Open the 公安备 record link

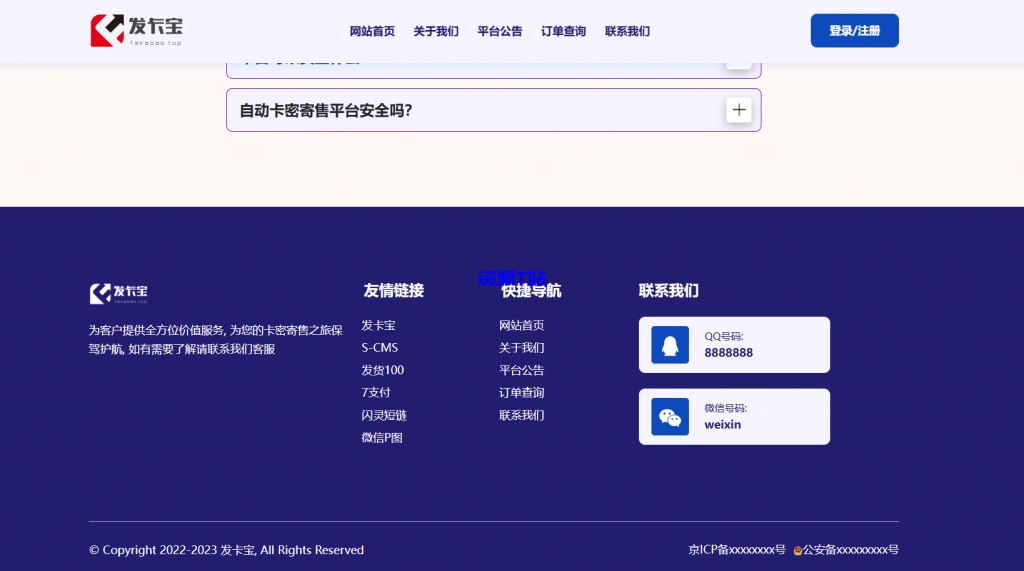(x=850, y=550)
